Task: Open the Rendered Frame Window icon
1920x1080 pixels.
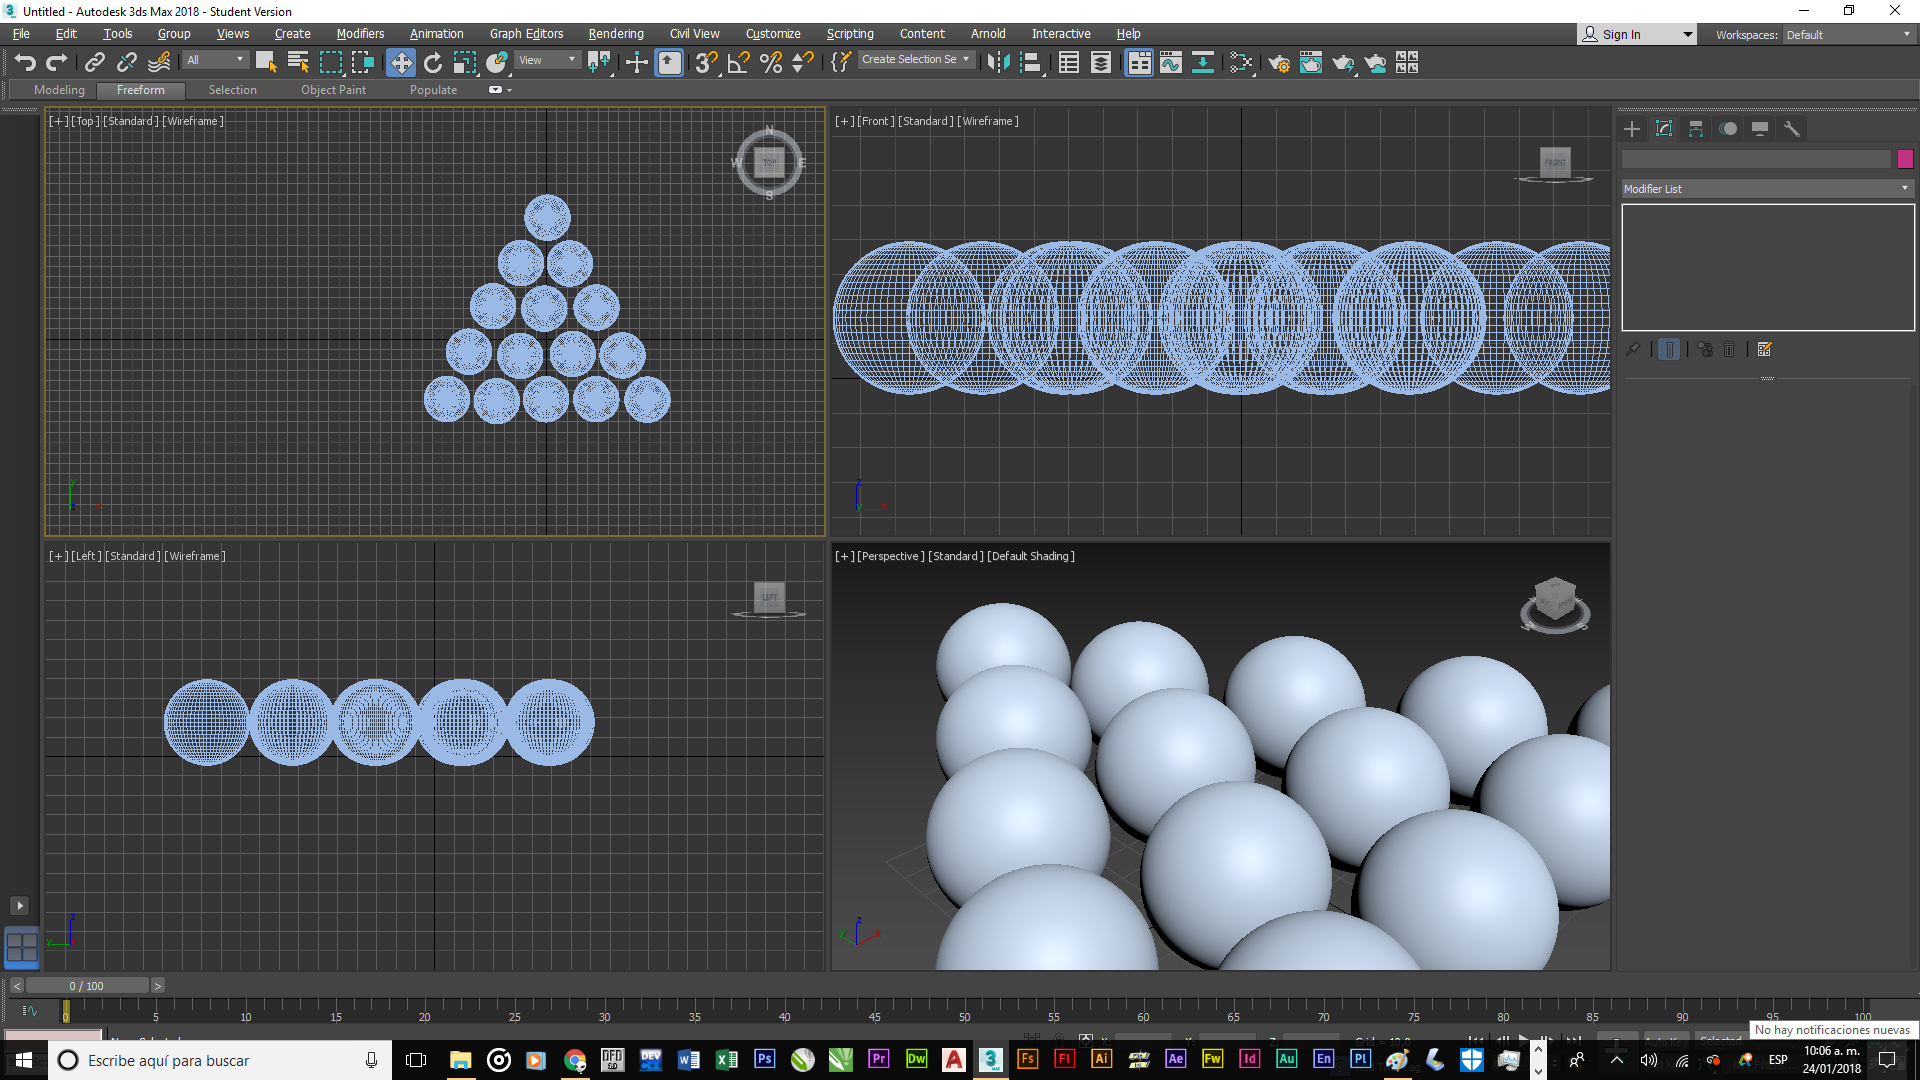Action: tap(1311, 62)
